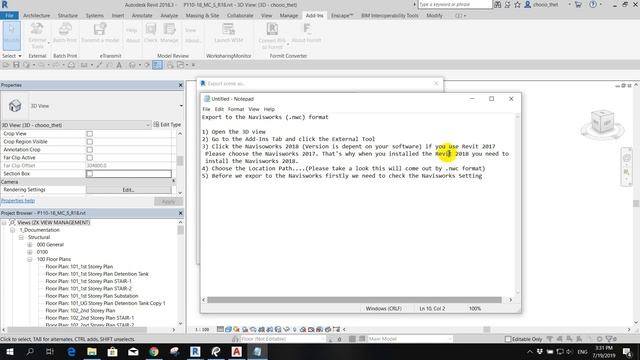Click the Edit Type button

167,124
